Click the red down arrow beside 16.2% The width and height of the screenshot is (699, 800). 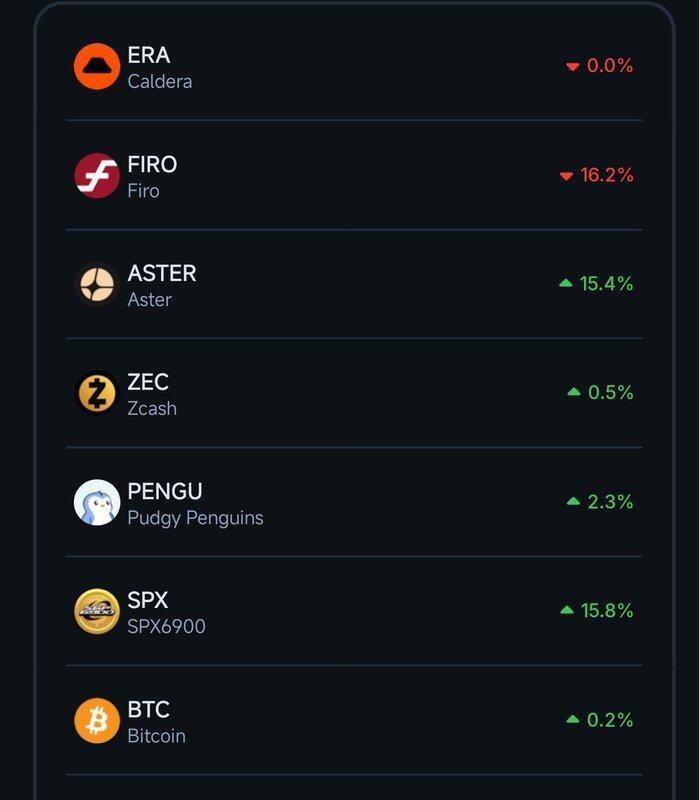pyautogui.click(x=566, y=176)
